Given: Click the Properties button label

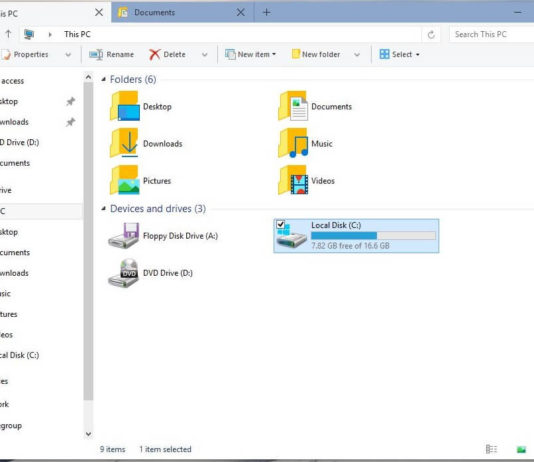Looking at the screenshot, I should tap(31, 54).
